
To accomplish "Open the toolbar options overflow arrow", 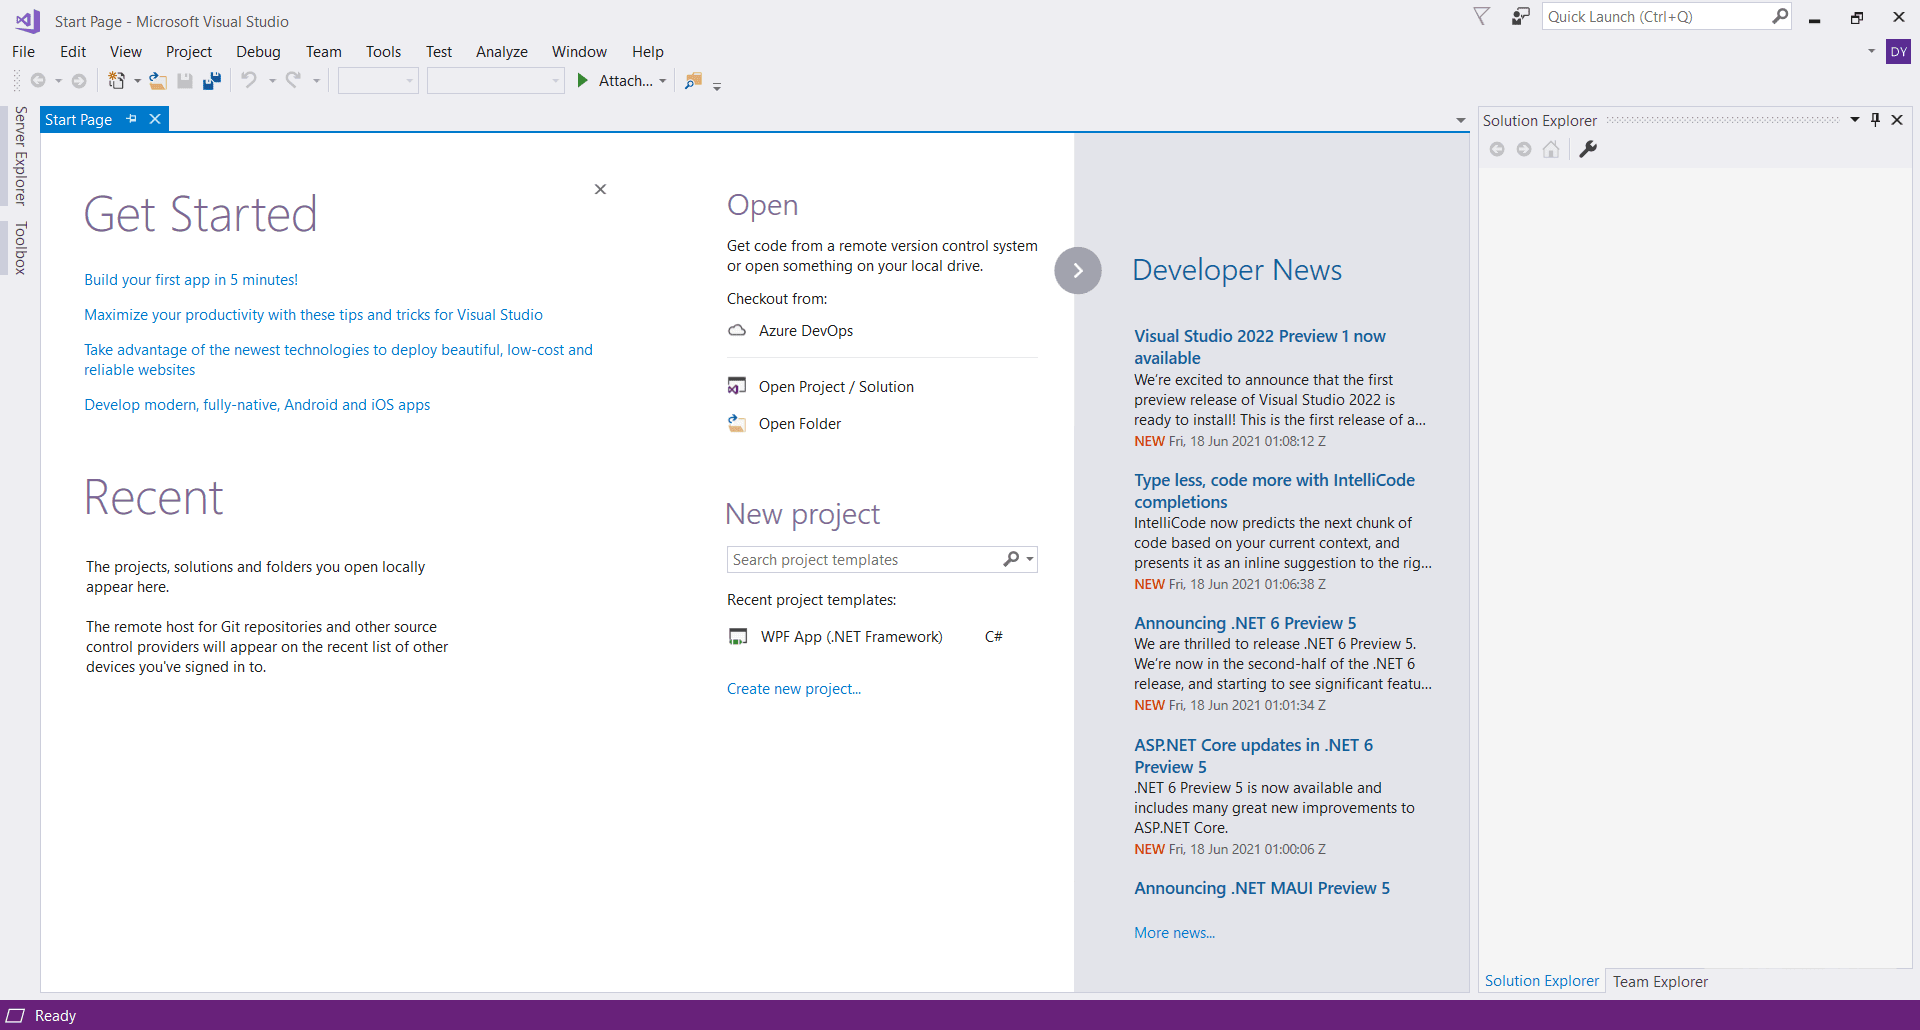I will coord(717,86).
